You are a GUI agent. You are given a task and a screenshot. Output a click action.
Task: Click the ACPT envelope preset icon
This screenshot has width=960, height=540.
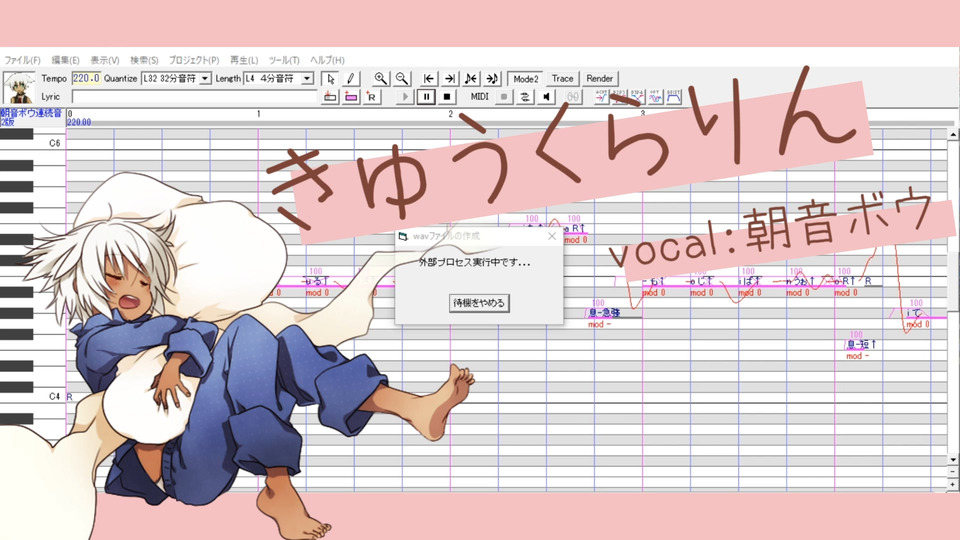point(601,97)
